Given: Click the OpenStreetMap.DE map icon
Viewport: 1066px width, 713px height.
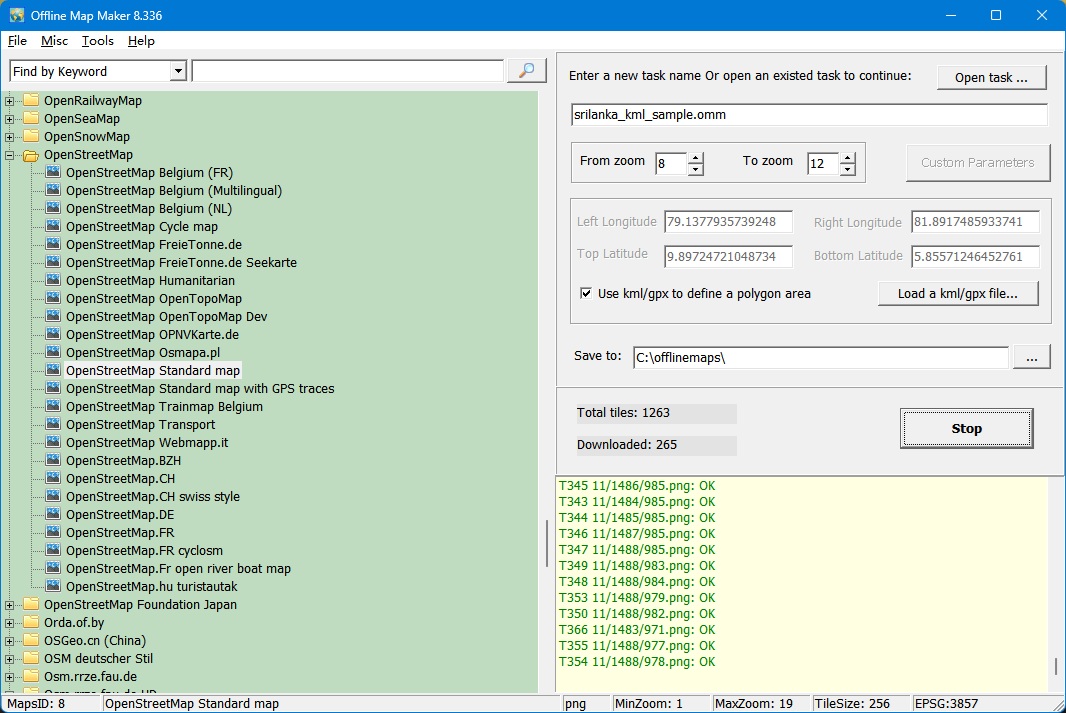Looking at the screenshot, I should 53,515.
